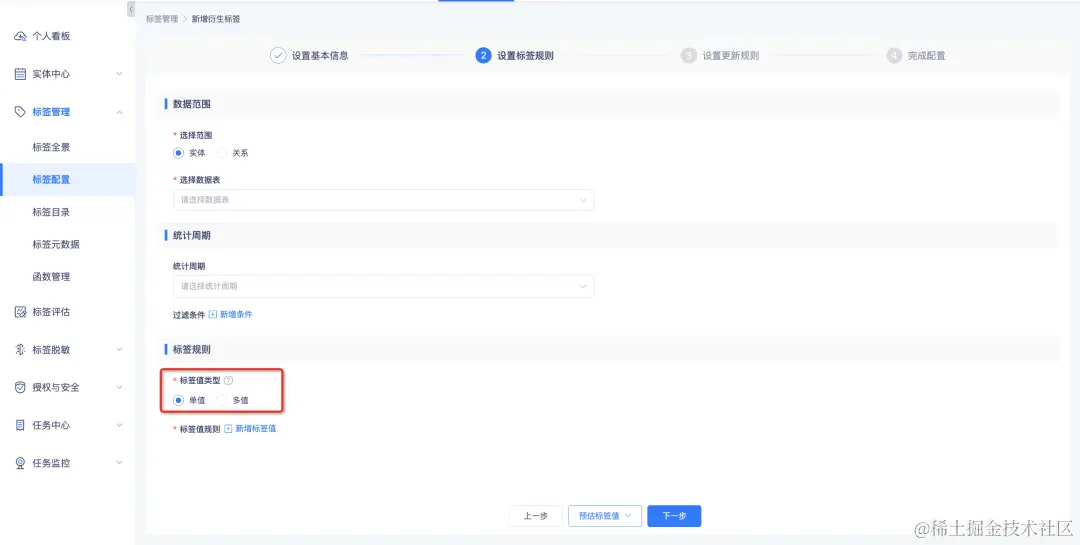Click the 新增衍生标签 breadcrumb text
Screen dimensions: 1080x545
point(216,19)
